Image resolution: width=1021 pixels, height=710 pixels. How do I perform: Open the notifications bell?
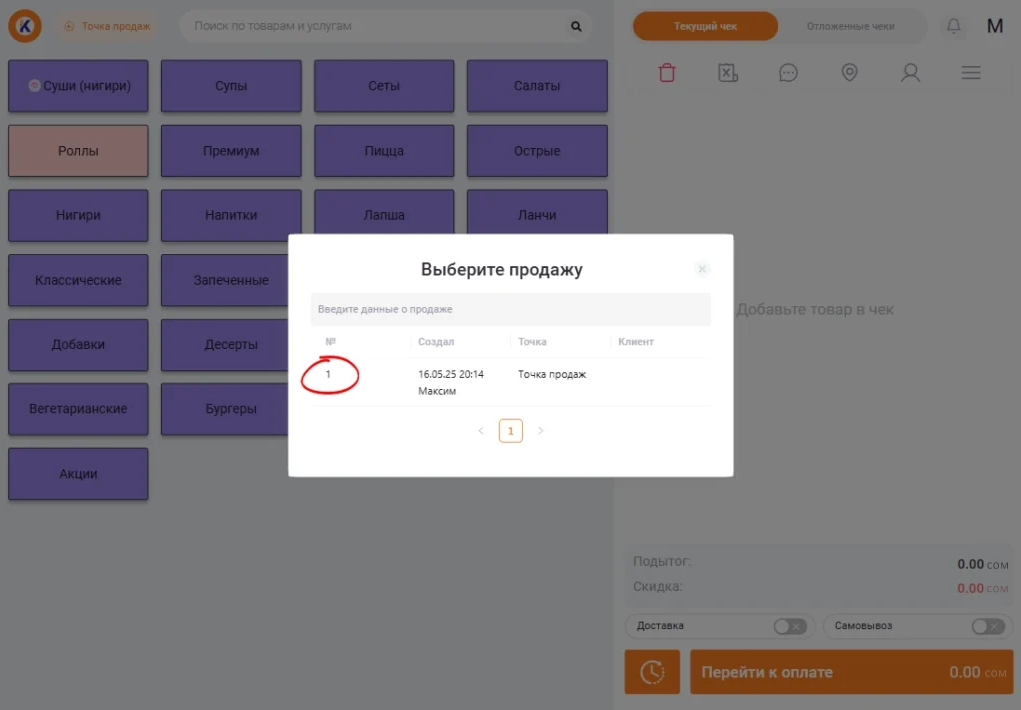pyautogui.click(x=954, y=26)
